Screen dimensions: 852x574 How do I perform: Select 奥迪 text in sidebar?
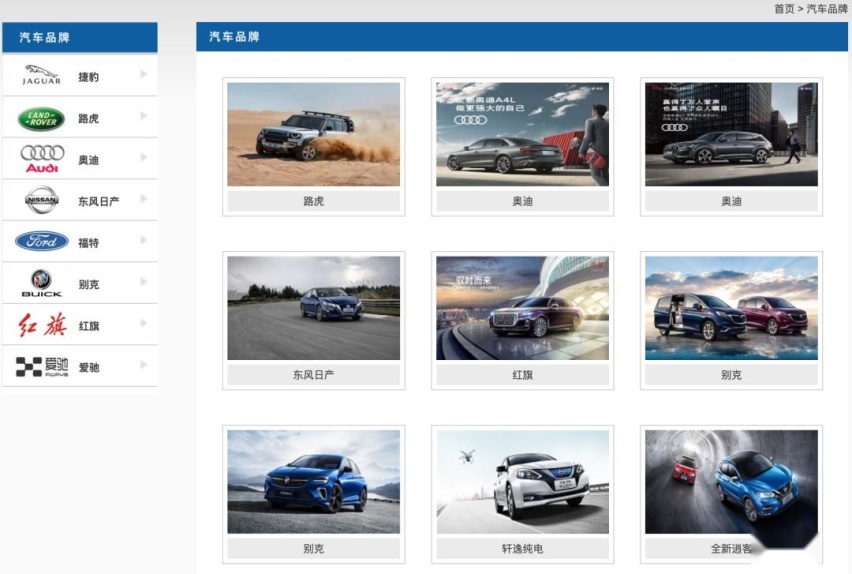[88, 160]
